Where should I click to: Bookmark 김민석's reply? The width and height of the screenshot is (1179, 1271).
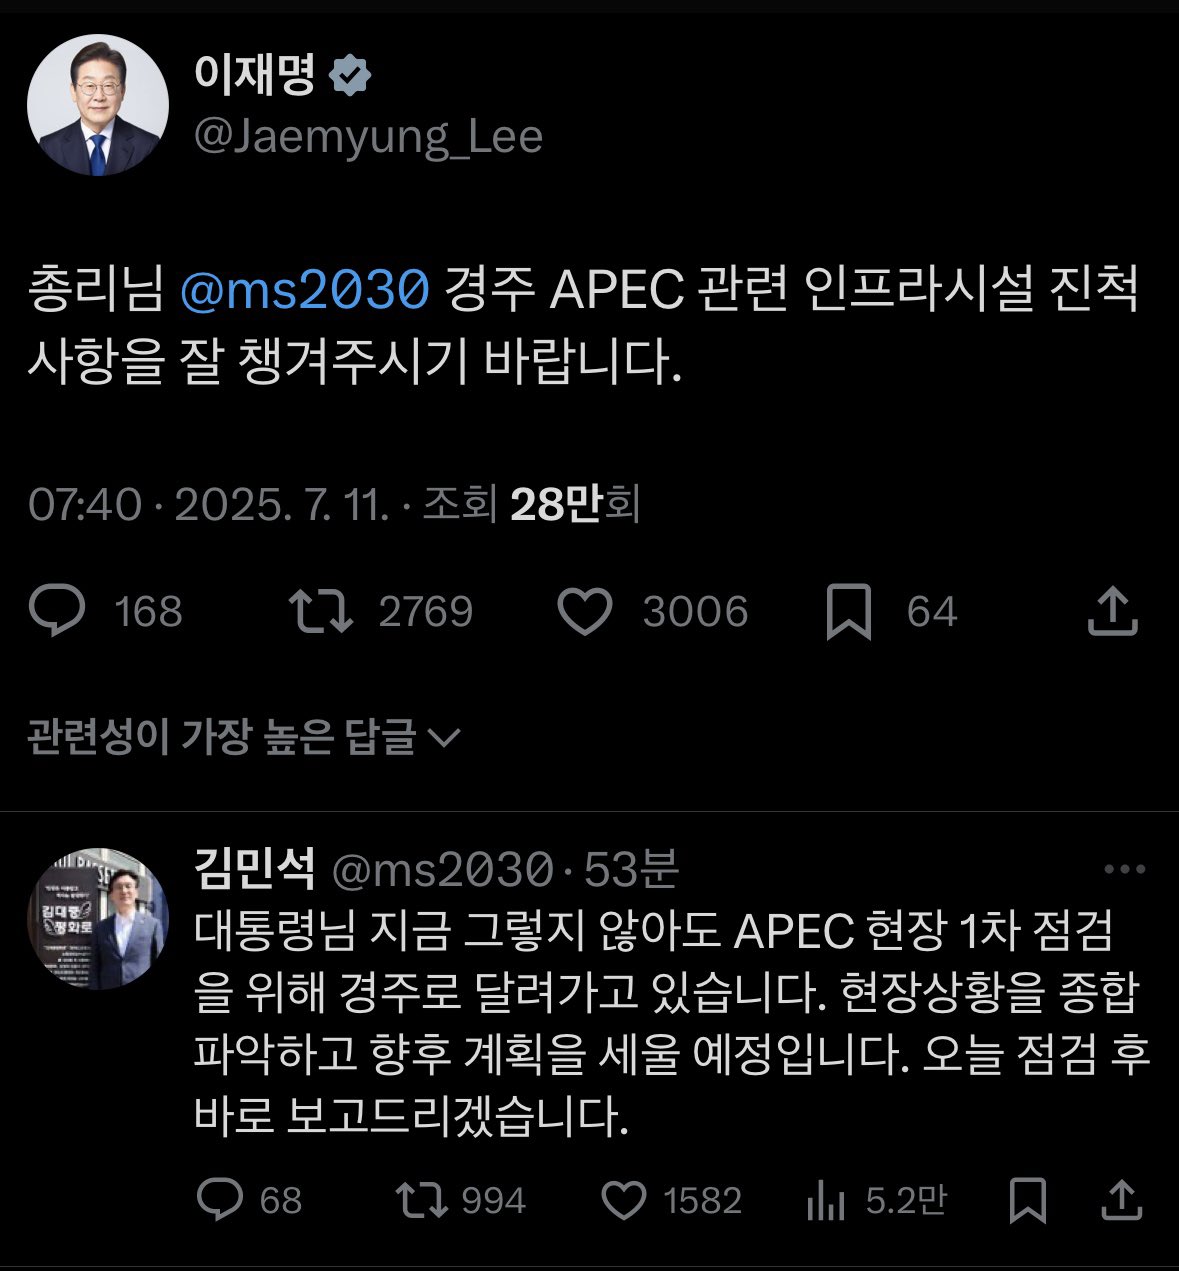[1028, 1203]
